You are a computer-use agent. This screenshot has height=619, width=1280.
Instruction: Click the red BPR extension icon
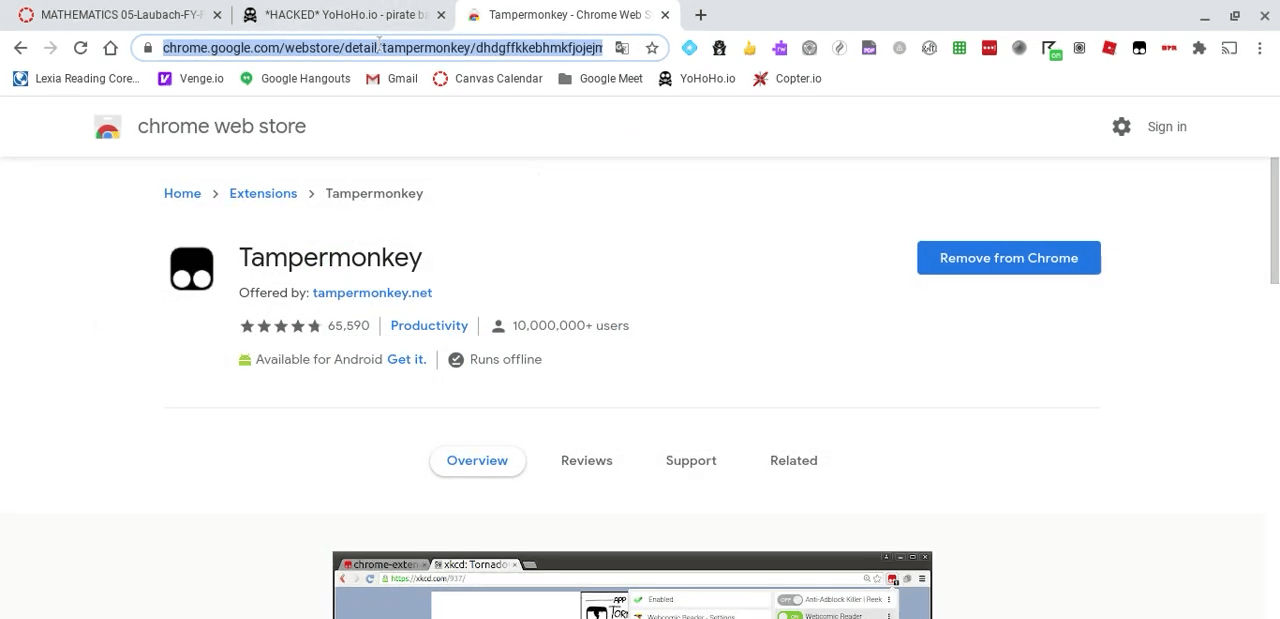(1169, 48)
